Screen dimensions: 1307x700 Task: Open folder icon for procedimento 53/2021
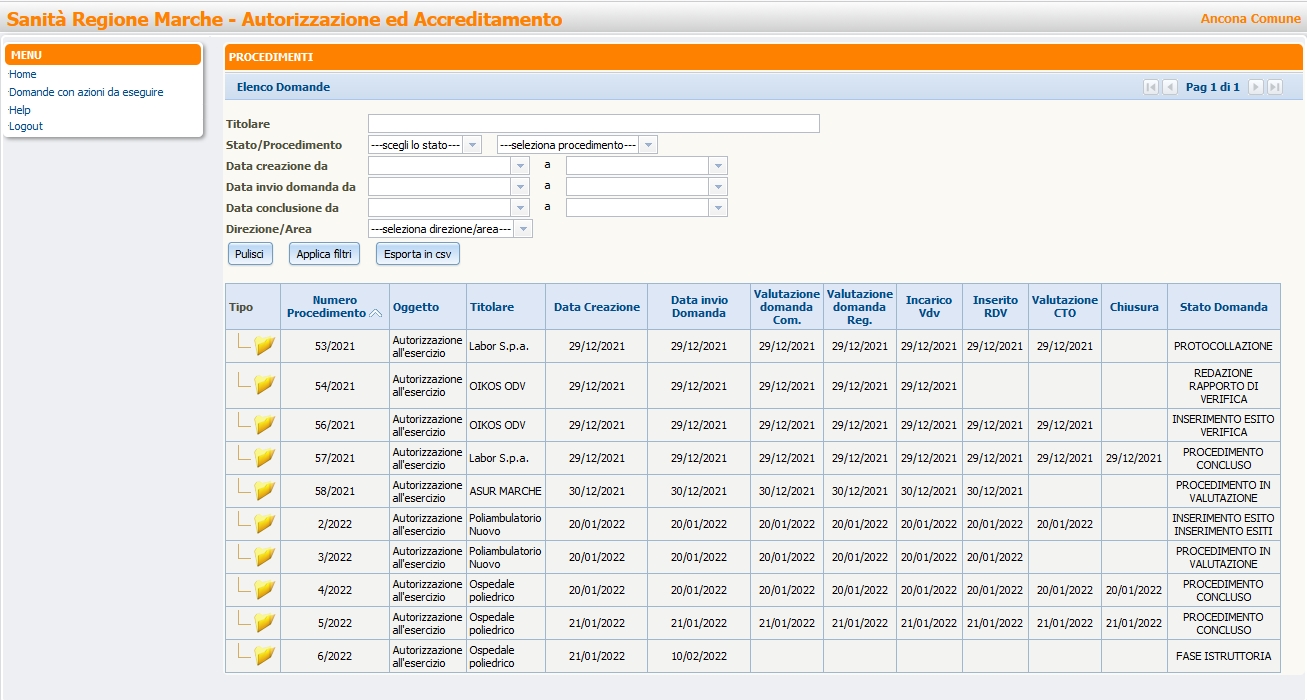pos(264,346)
